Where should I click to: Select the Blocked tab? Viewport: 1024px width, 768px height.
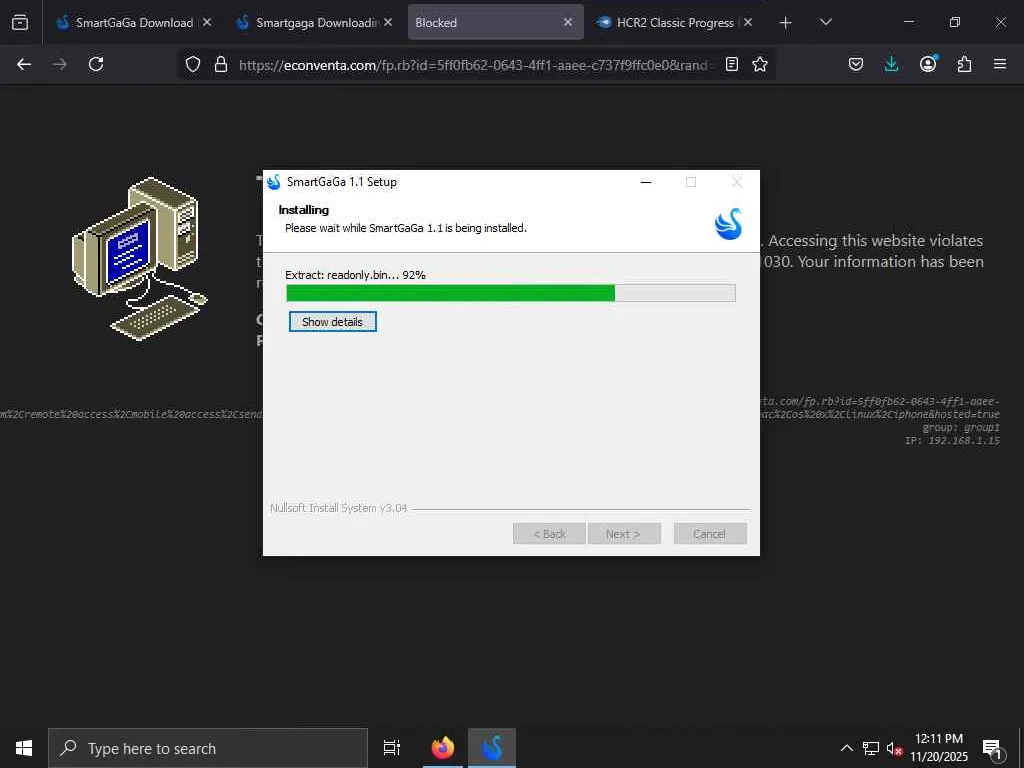(496, 22)
